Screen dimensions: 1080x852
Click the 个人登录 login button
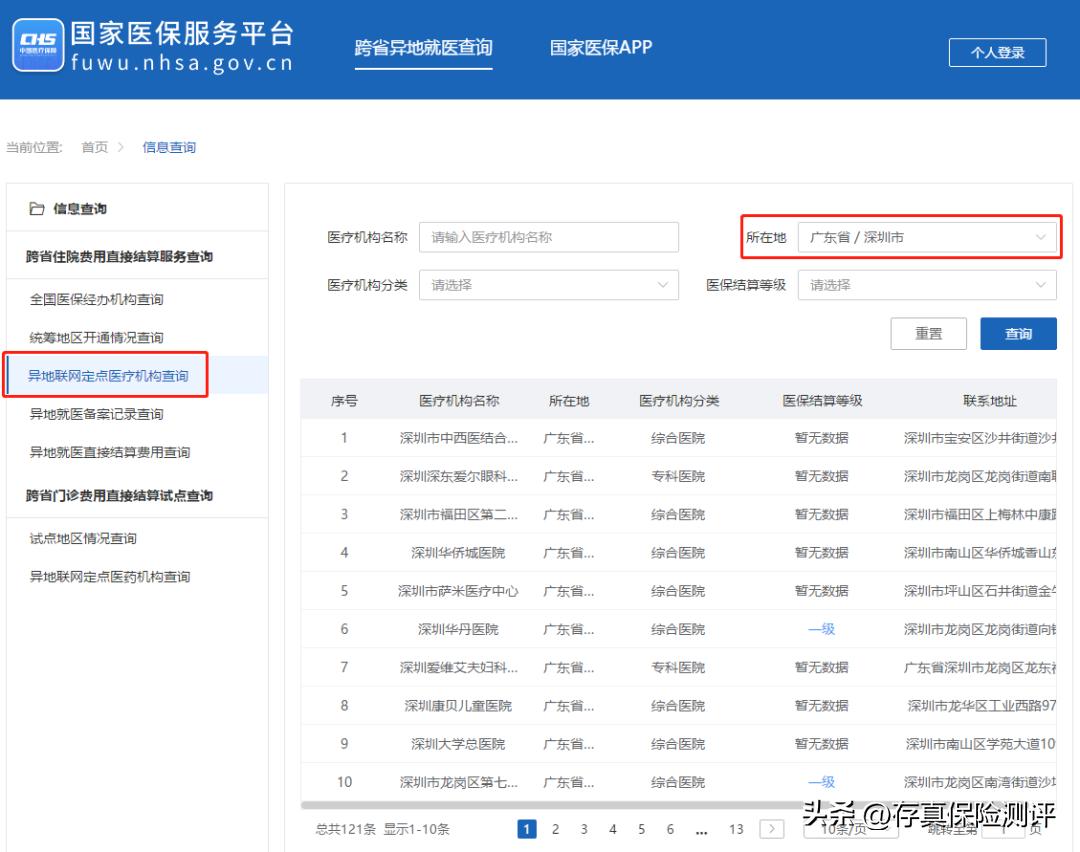point(997,52)
